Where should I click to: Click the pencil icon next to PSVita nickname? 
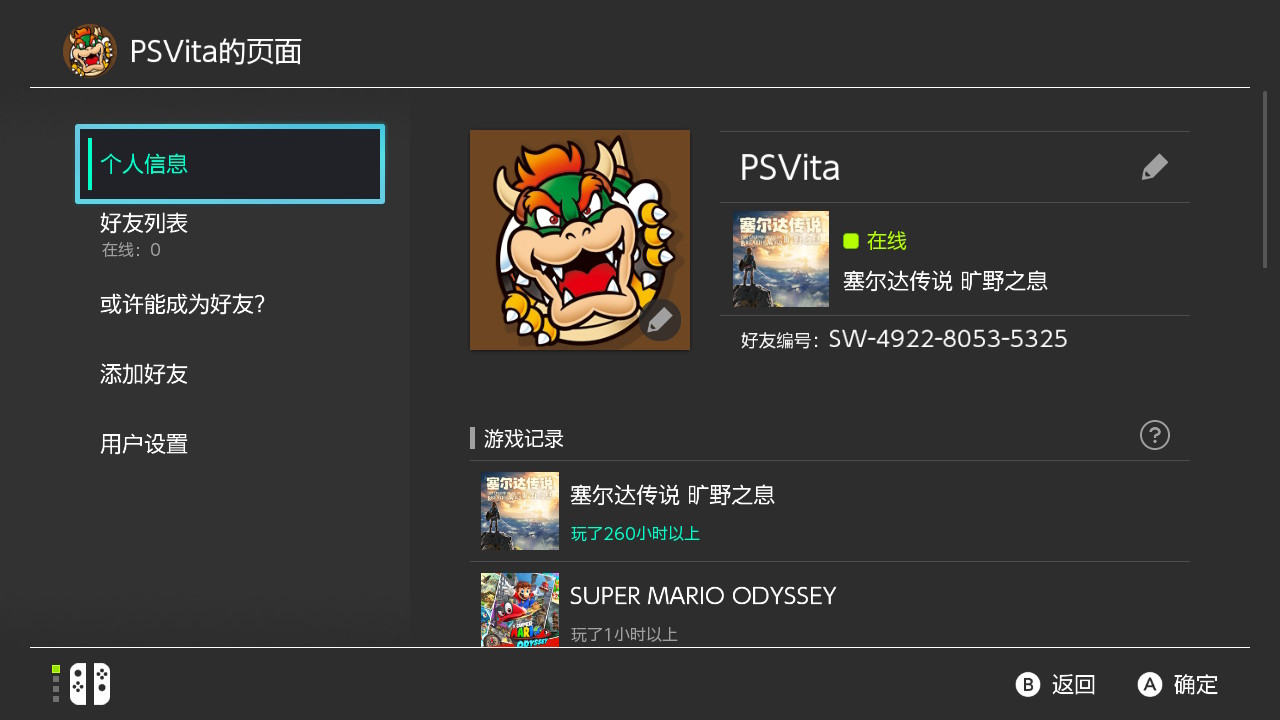pyautogui.click(x=1155, y=167)
